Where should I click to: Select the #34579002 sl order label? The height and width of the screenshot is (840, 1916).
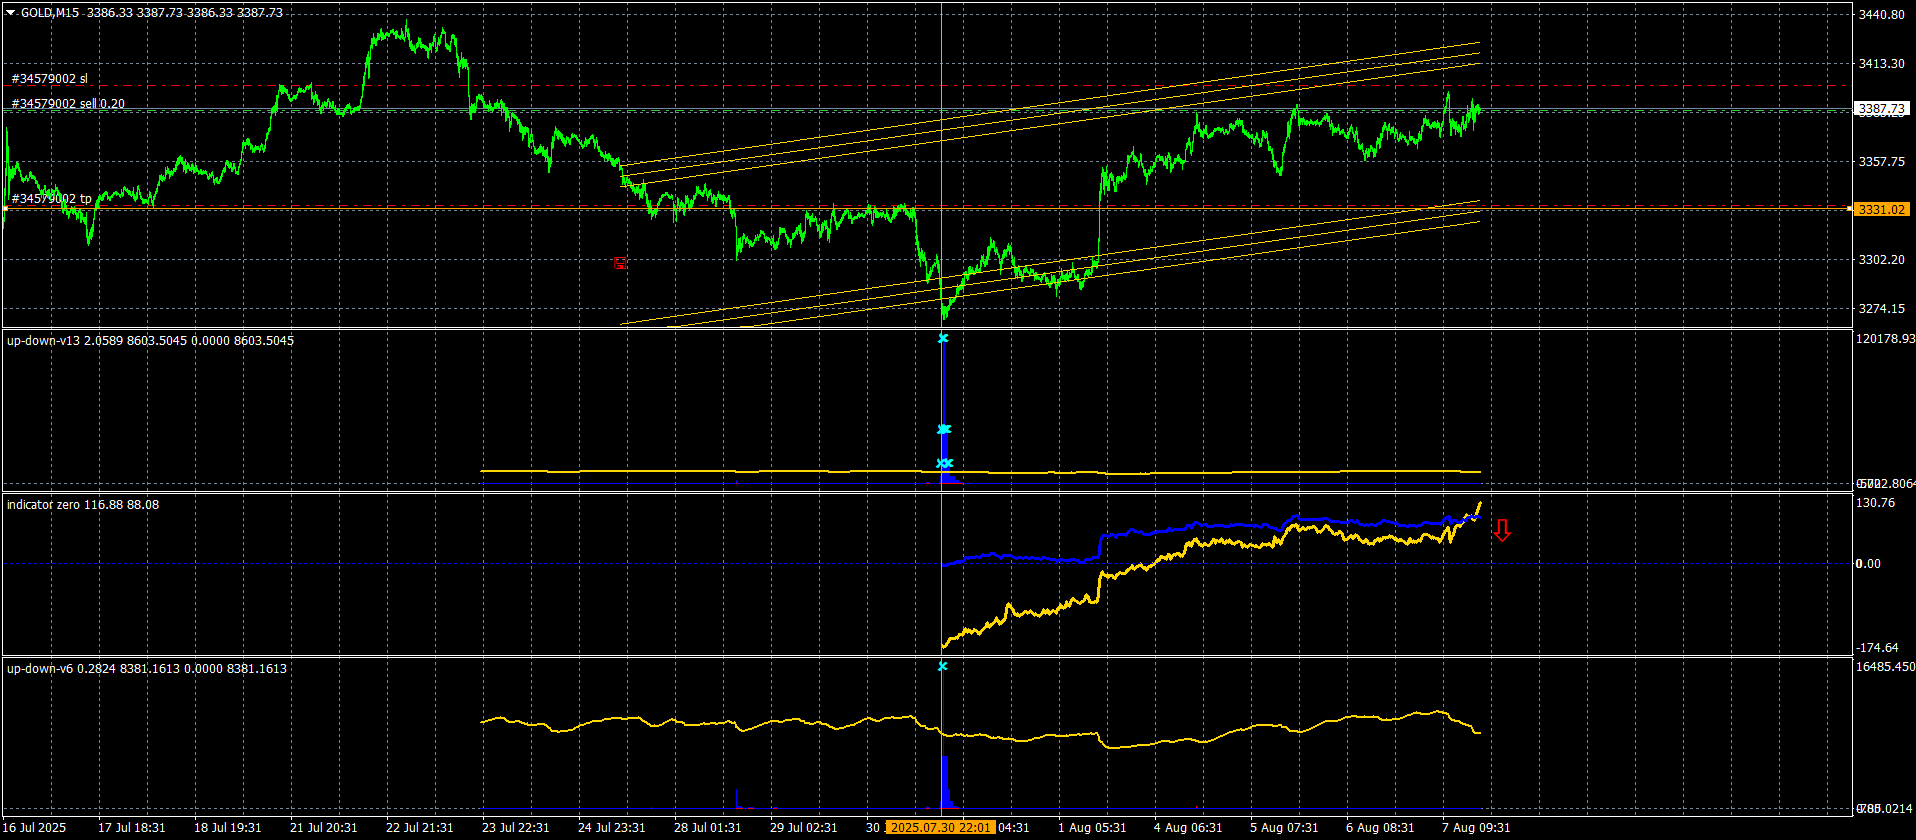click(x=49, y=79)
